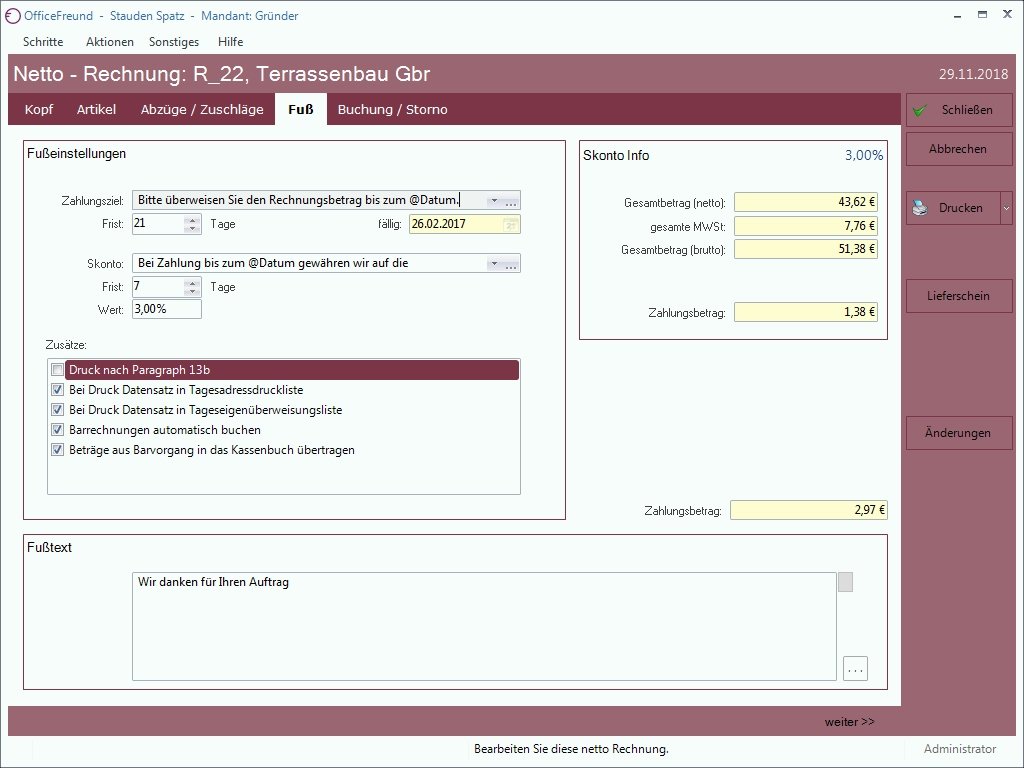1024x768 pixels.
Task: Toggle Beträge aus Barvorgang in Kassenbuch
Action: point(57,450)
